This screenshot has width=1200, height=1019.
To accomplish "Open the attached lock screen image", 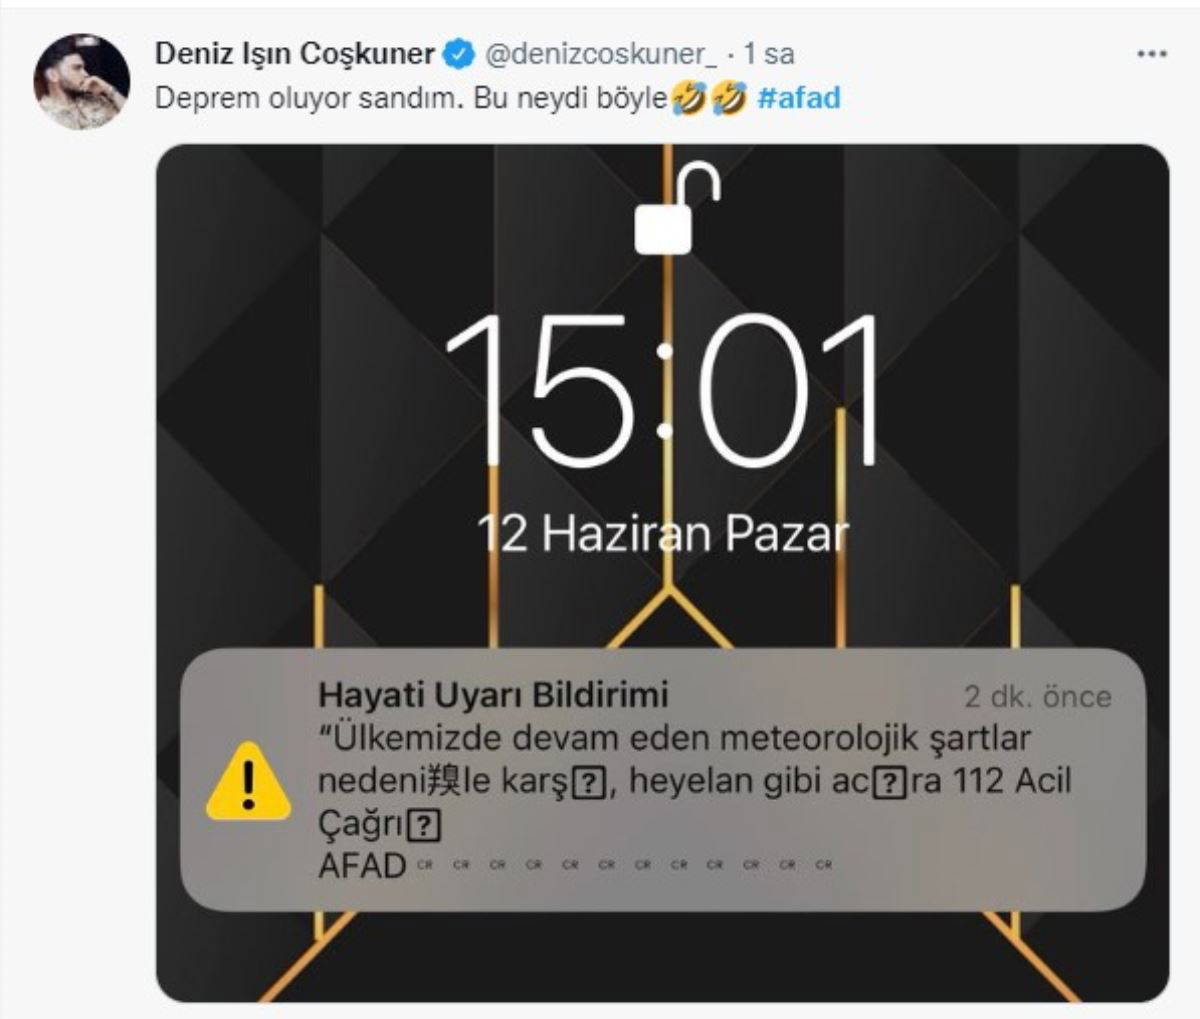I will [662, 573].
